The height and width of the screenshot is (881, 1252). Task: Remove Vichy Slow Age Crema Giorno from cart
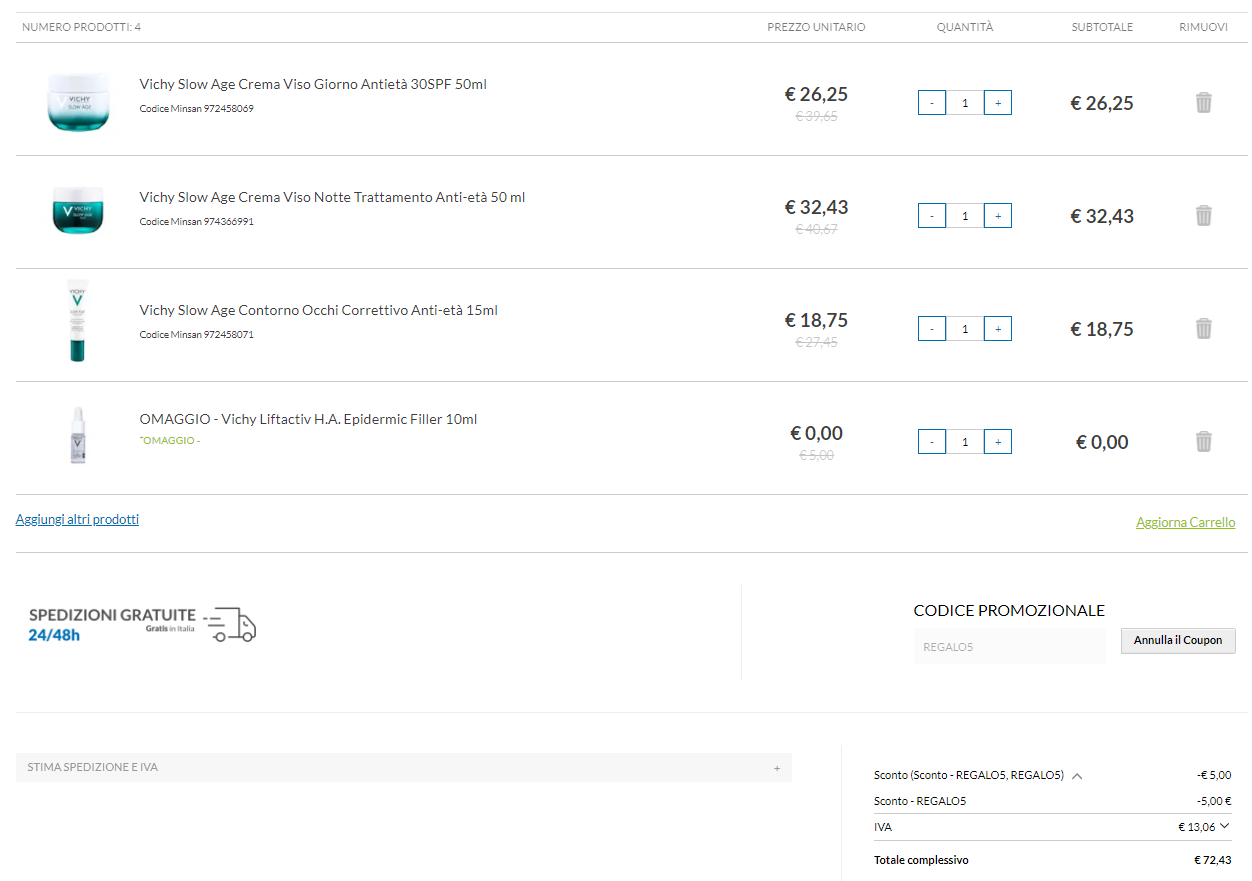[1203, 102]
